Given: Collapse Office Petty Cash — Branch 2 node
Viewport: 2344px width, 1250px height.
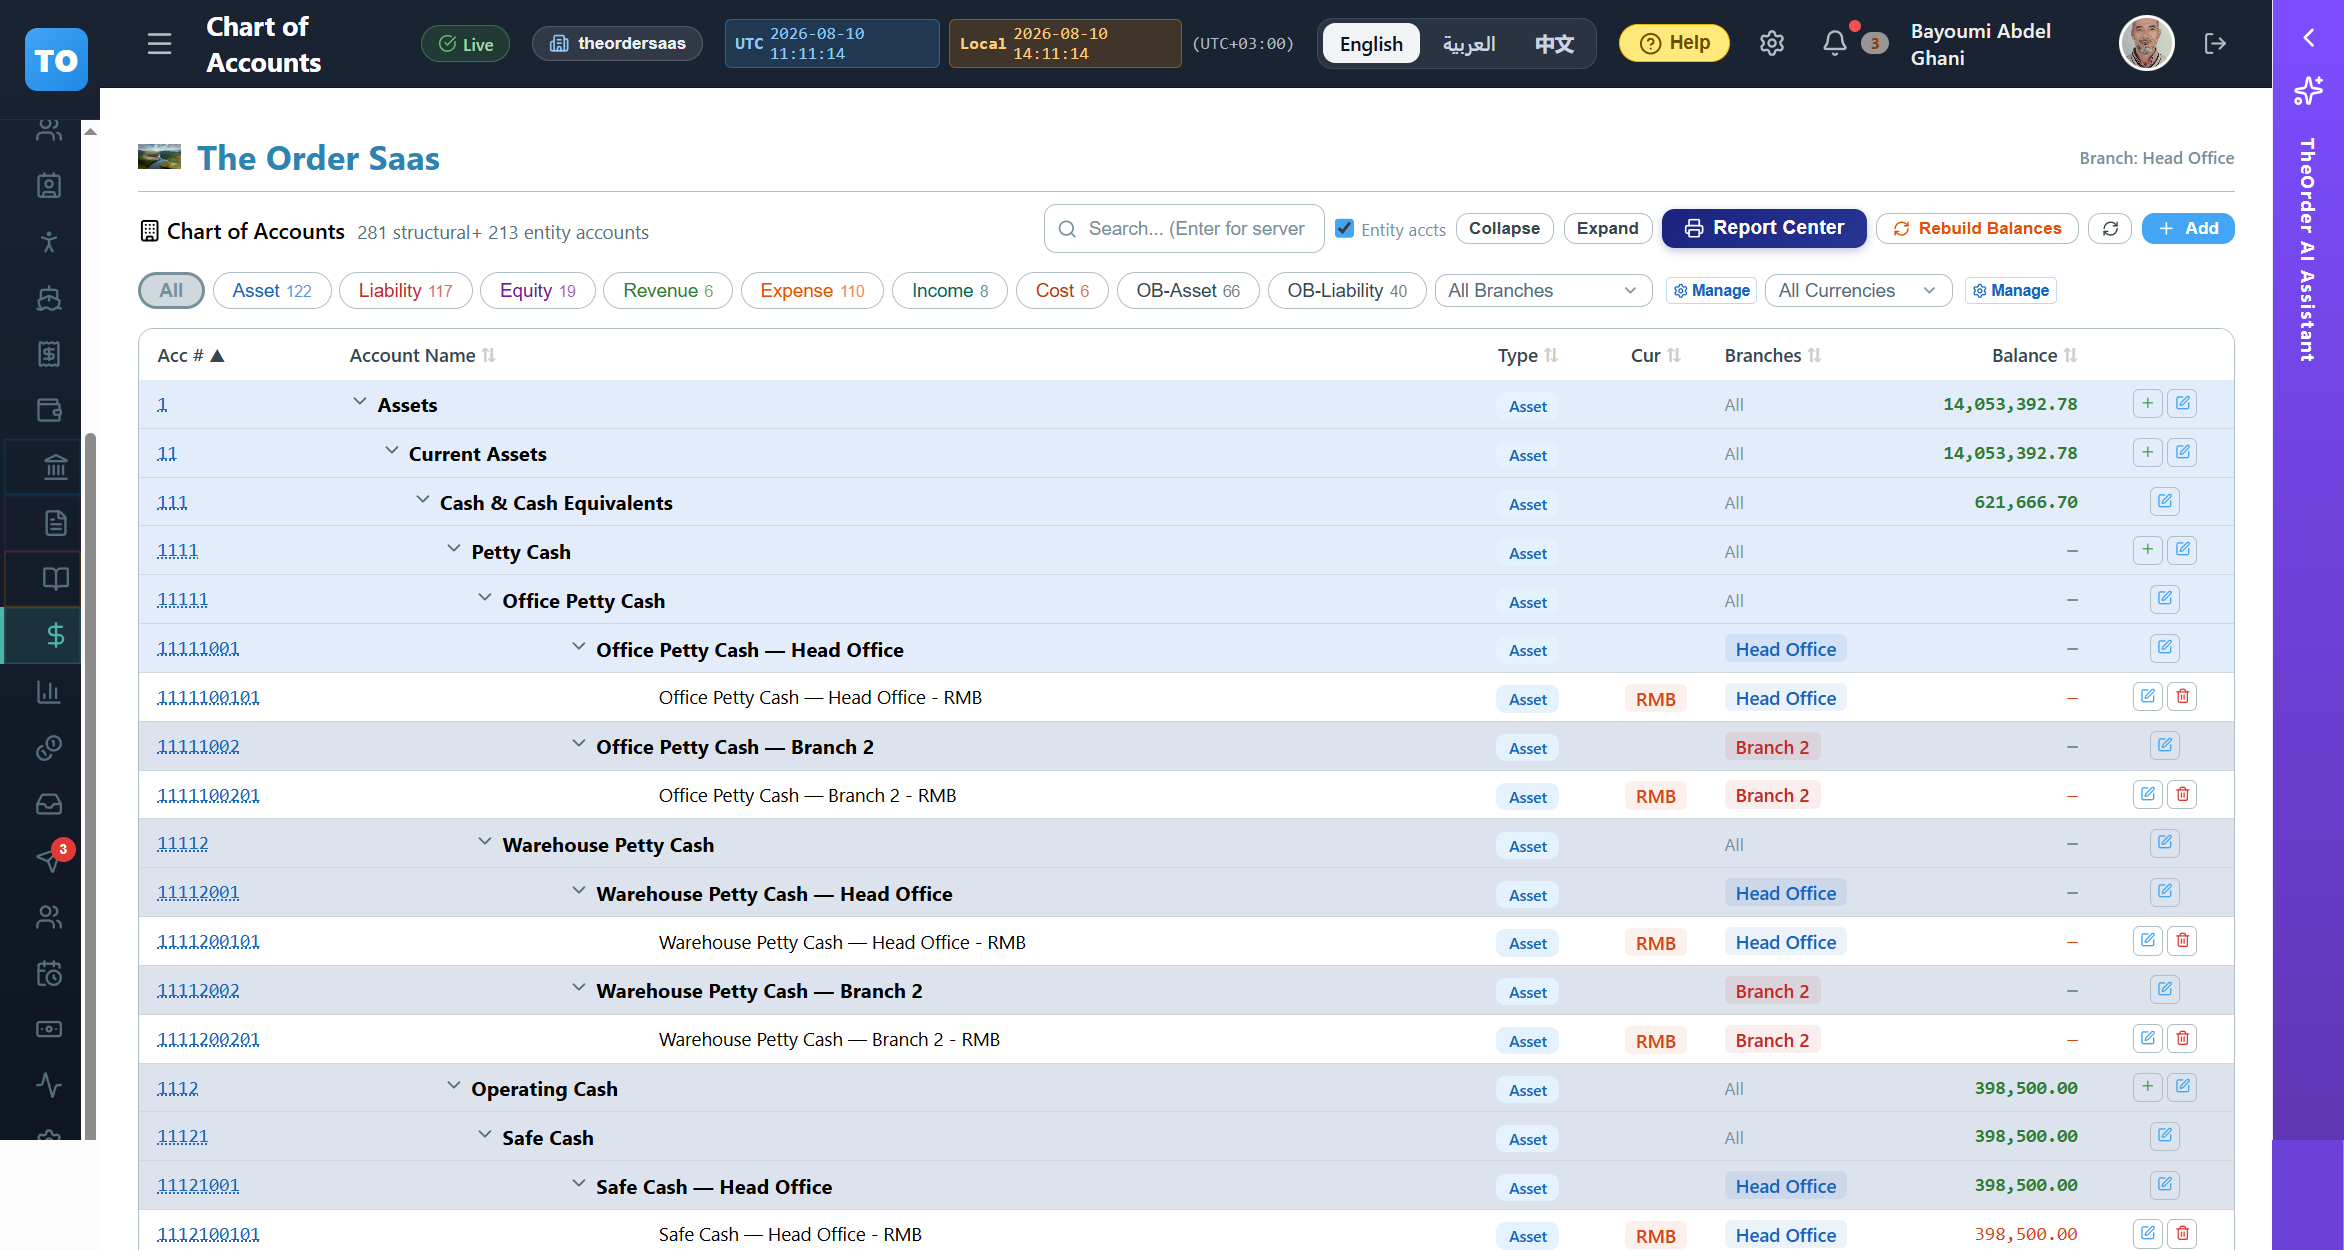Looking at the screenshot, I should tap(578, 744).
